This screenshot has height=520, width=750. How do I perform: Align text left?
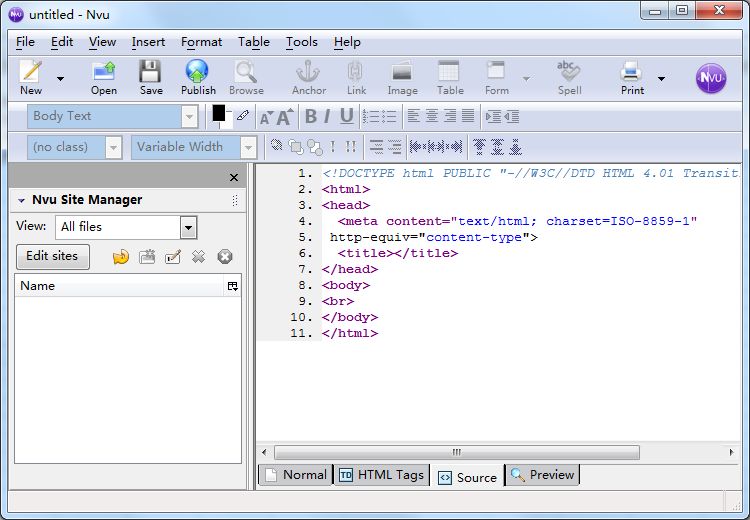coord(414,116)
